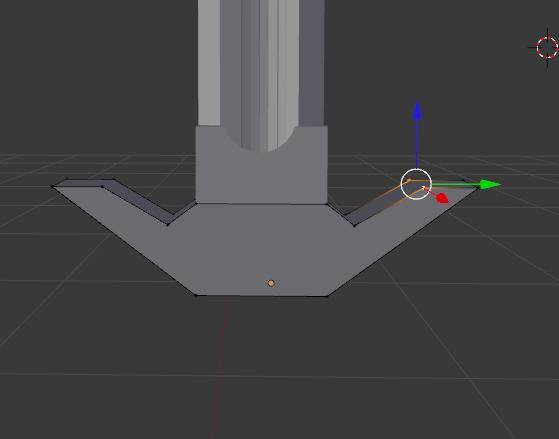The width and height of the screenshot is (559, 439).
Task: Click the blue Z-axis gizmo arrow
Action: coord(417,111)
